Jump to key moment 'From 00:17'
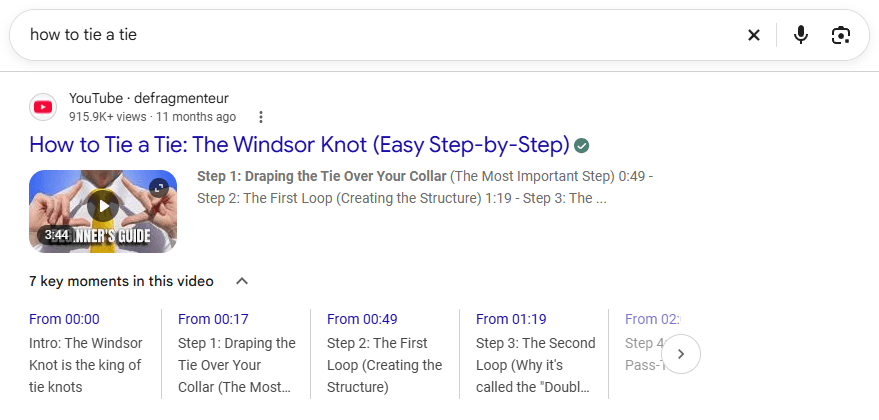 pyautogui.click(x=213, y=319)
